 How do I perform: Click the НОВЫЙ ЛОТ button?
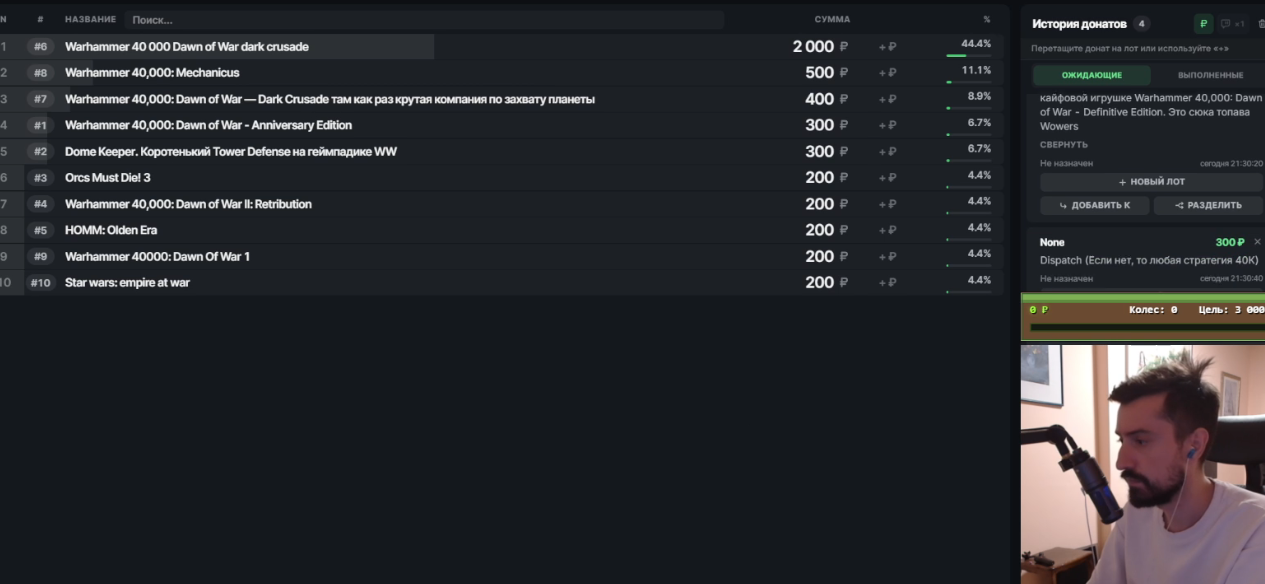click(1151, 182)
